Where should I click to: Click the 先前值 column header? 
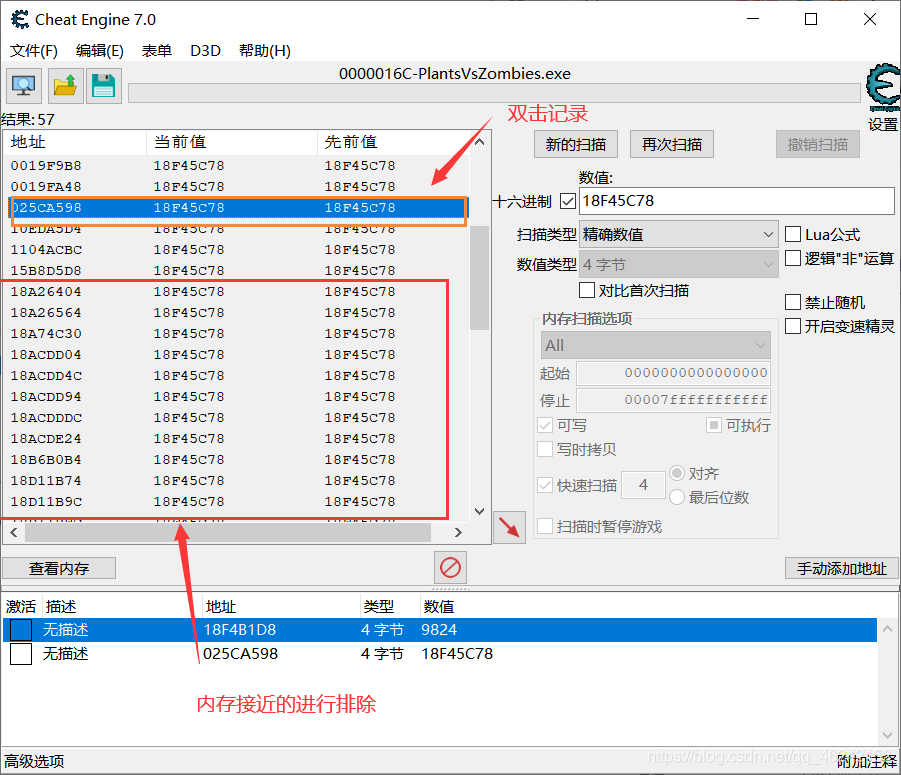coord(393,142)
